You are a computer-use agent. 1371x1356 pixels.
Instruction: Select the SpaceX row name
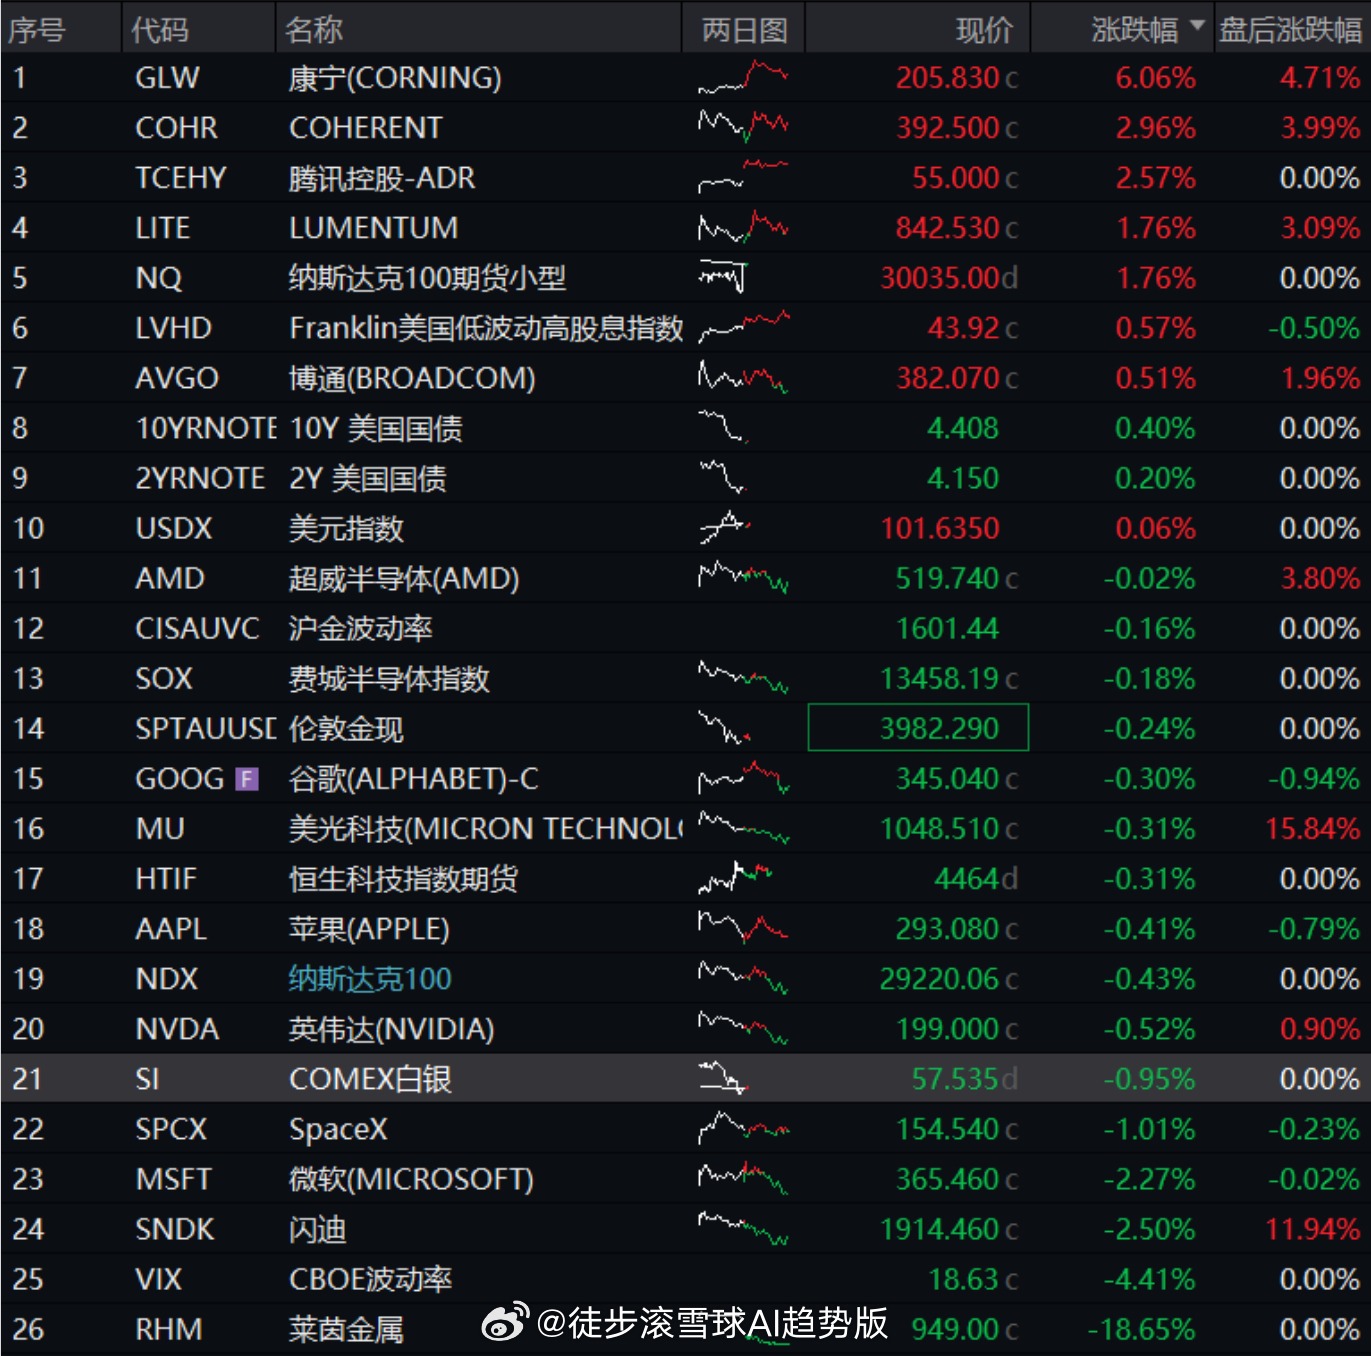tap(338, 1129)
